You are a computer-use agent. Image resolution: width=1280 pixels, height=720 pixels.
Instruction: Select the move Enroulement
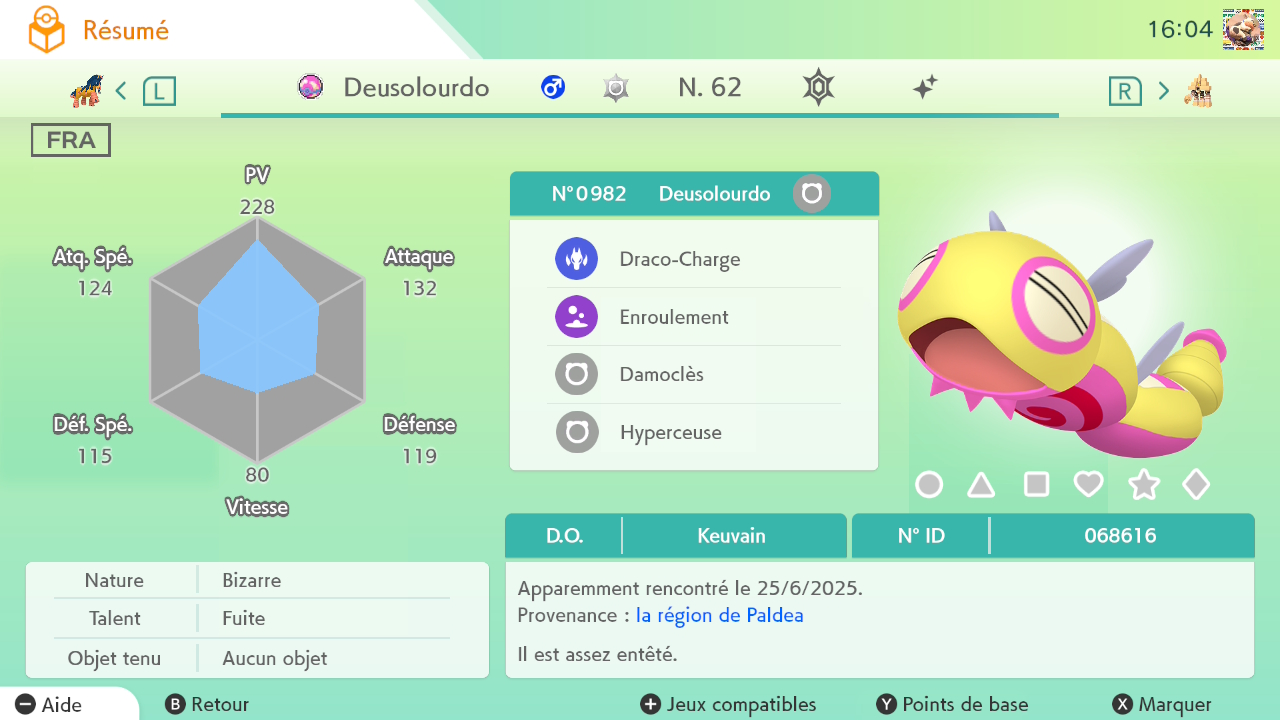pos(694,317)
